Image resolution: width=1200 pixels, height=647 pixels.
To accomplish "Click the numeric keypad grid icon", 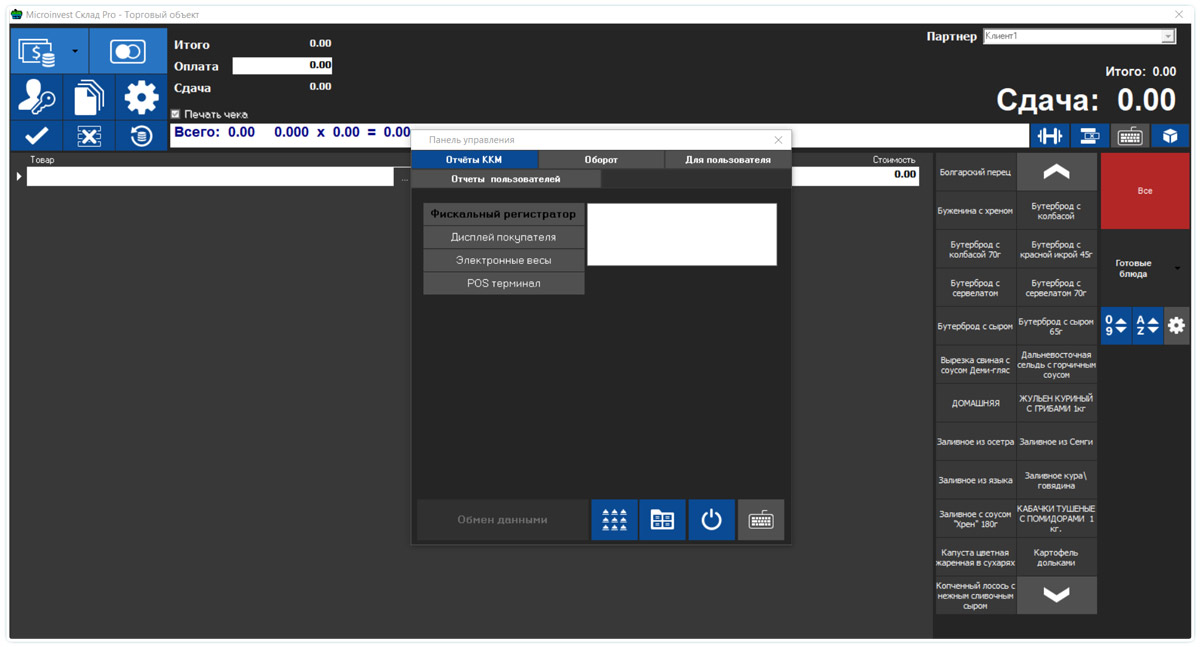I will (614, 520).
